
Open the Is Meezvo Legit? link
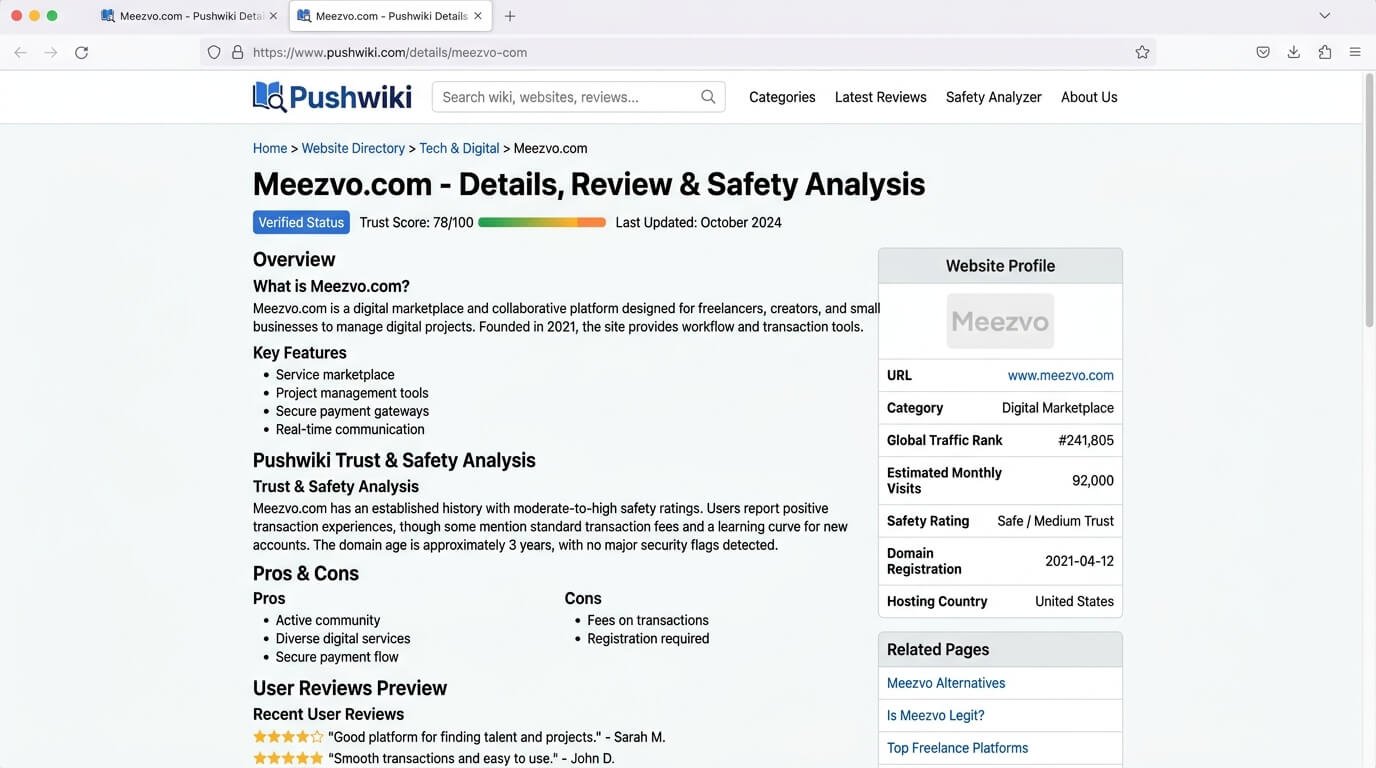tap(936, 715)
